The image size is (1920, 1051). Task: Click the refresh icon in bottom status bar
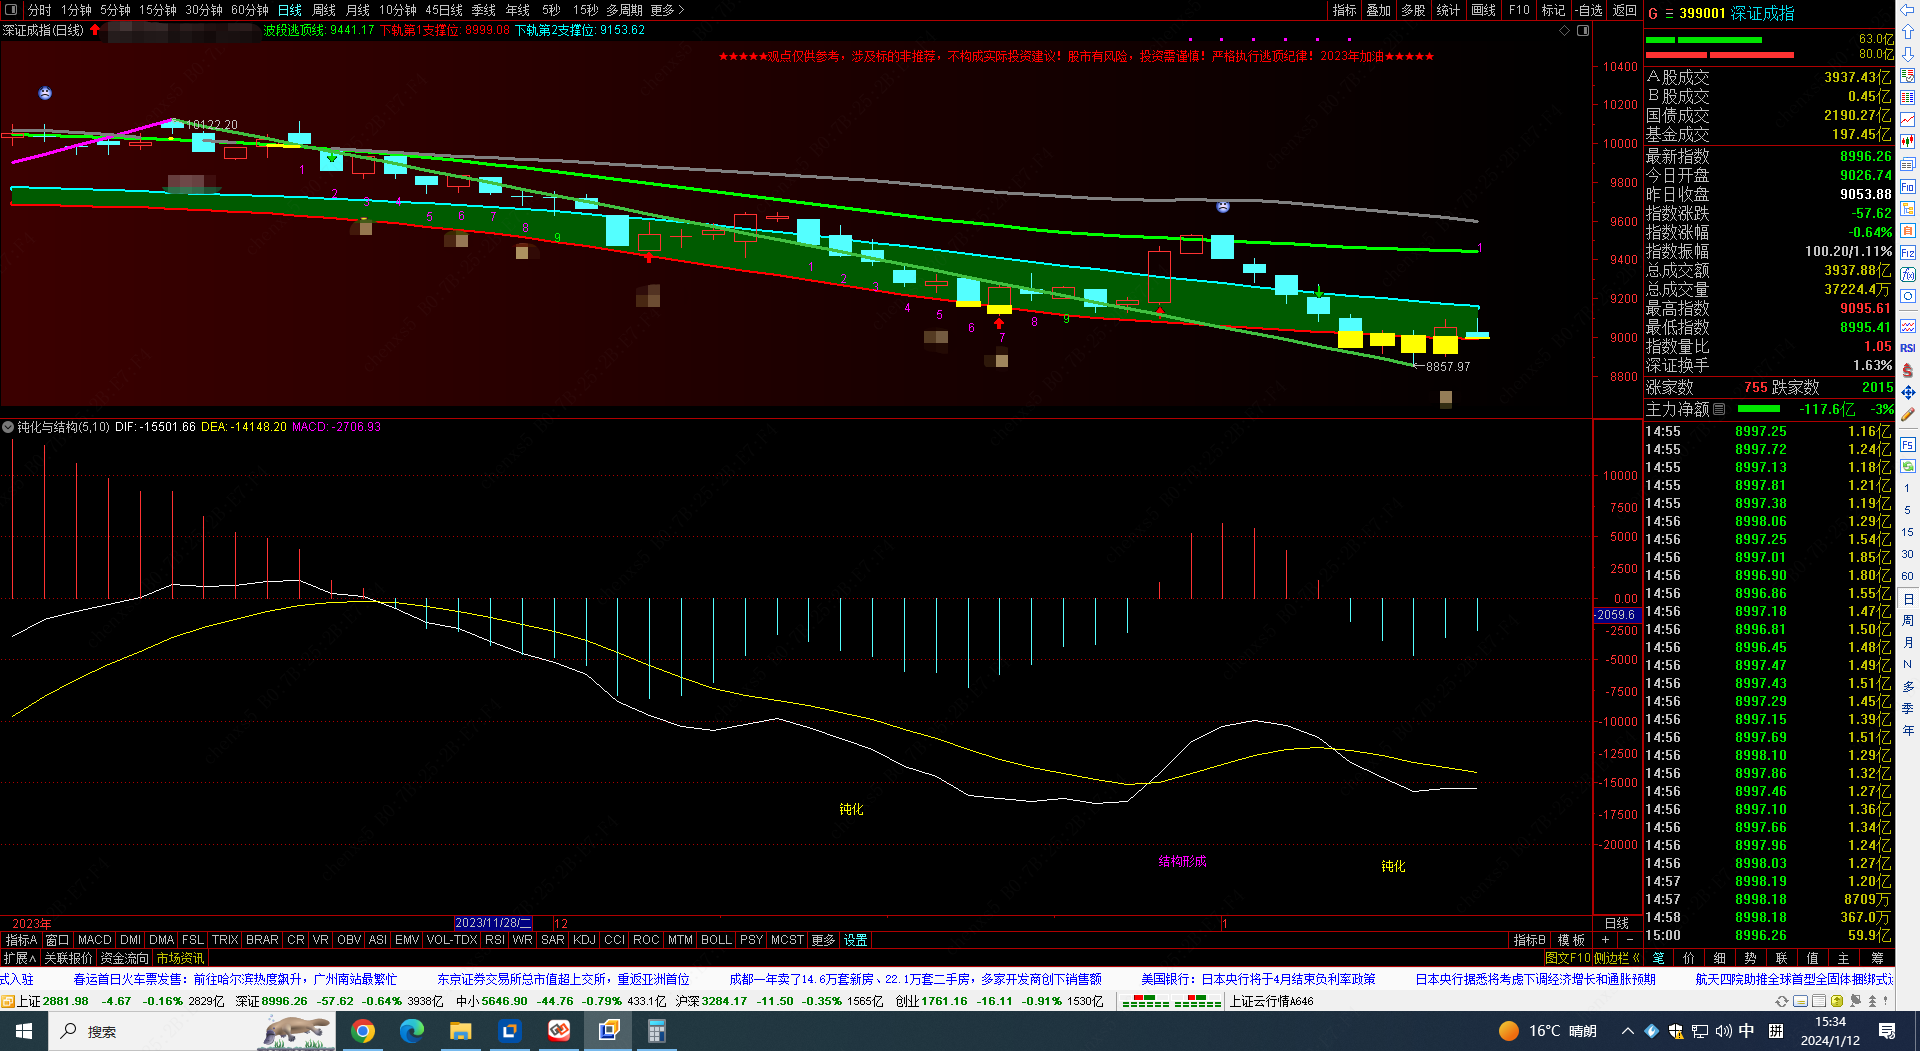[x=1782, y=1001]
